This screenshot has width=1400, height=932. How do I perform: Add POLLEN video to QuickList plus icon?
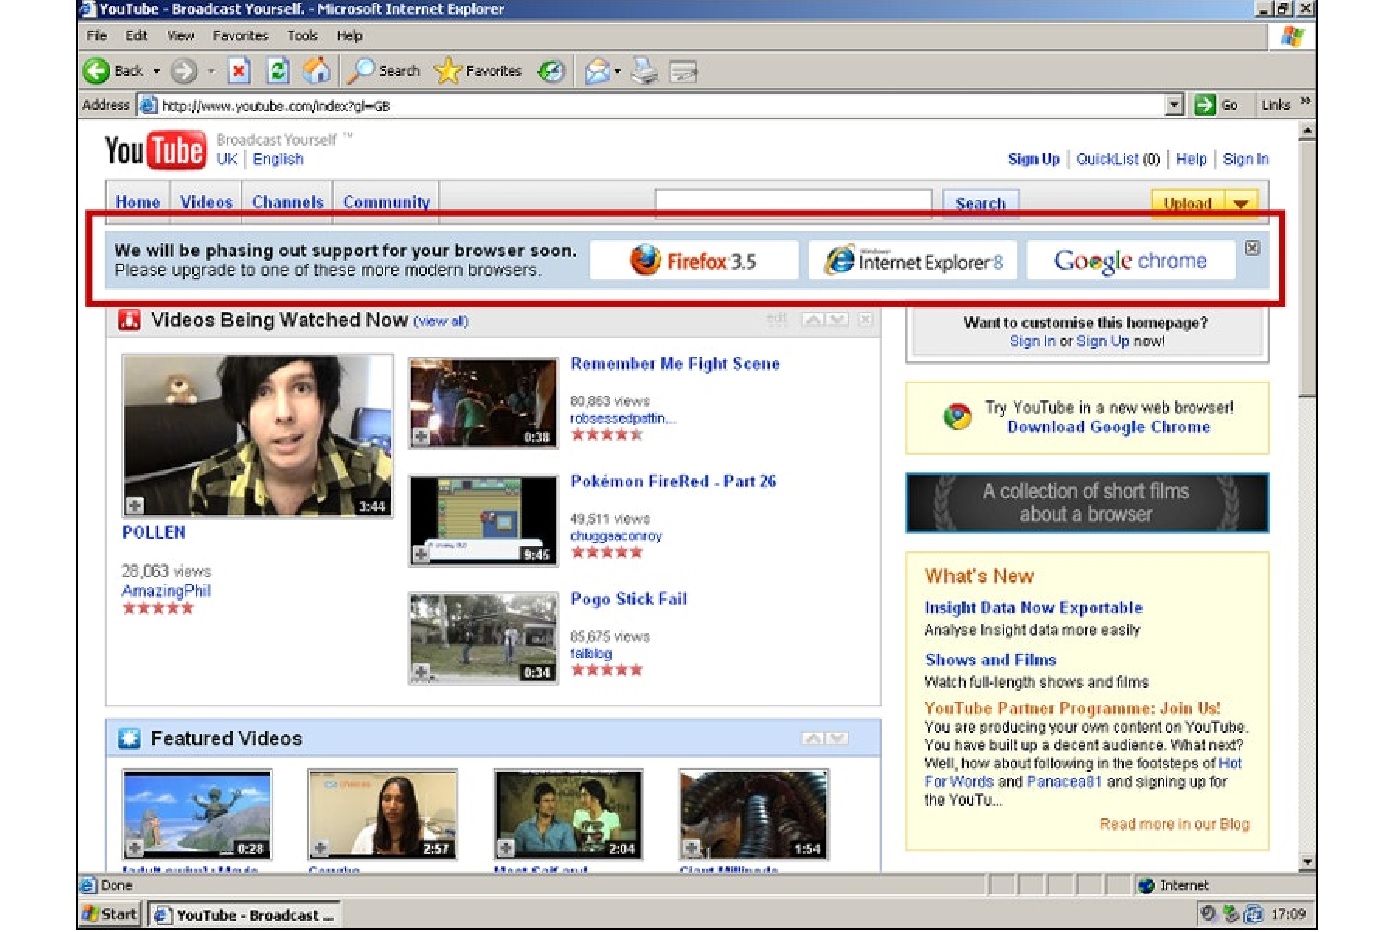coord(135,506)
